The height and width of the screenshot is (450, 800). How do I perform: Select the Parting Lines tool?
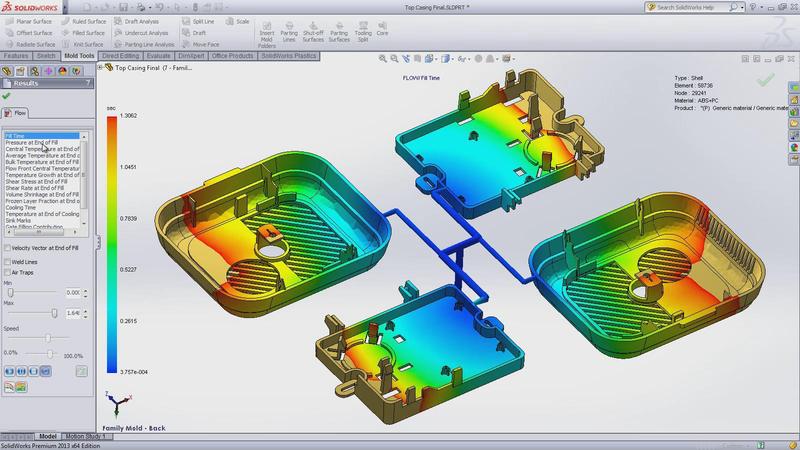point(289,32)
